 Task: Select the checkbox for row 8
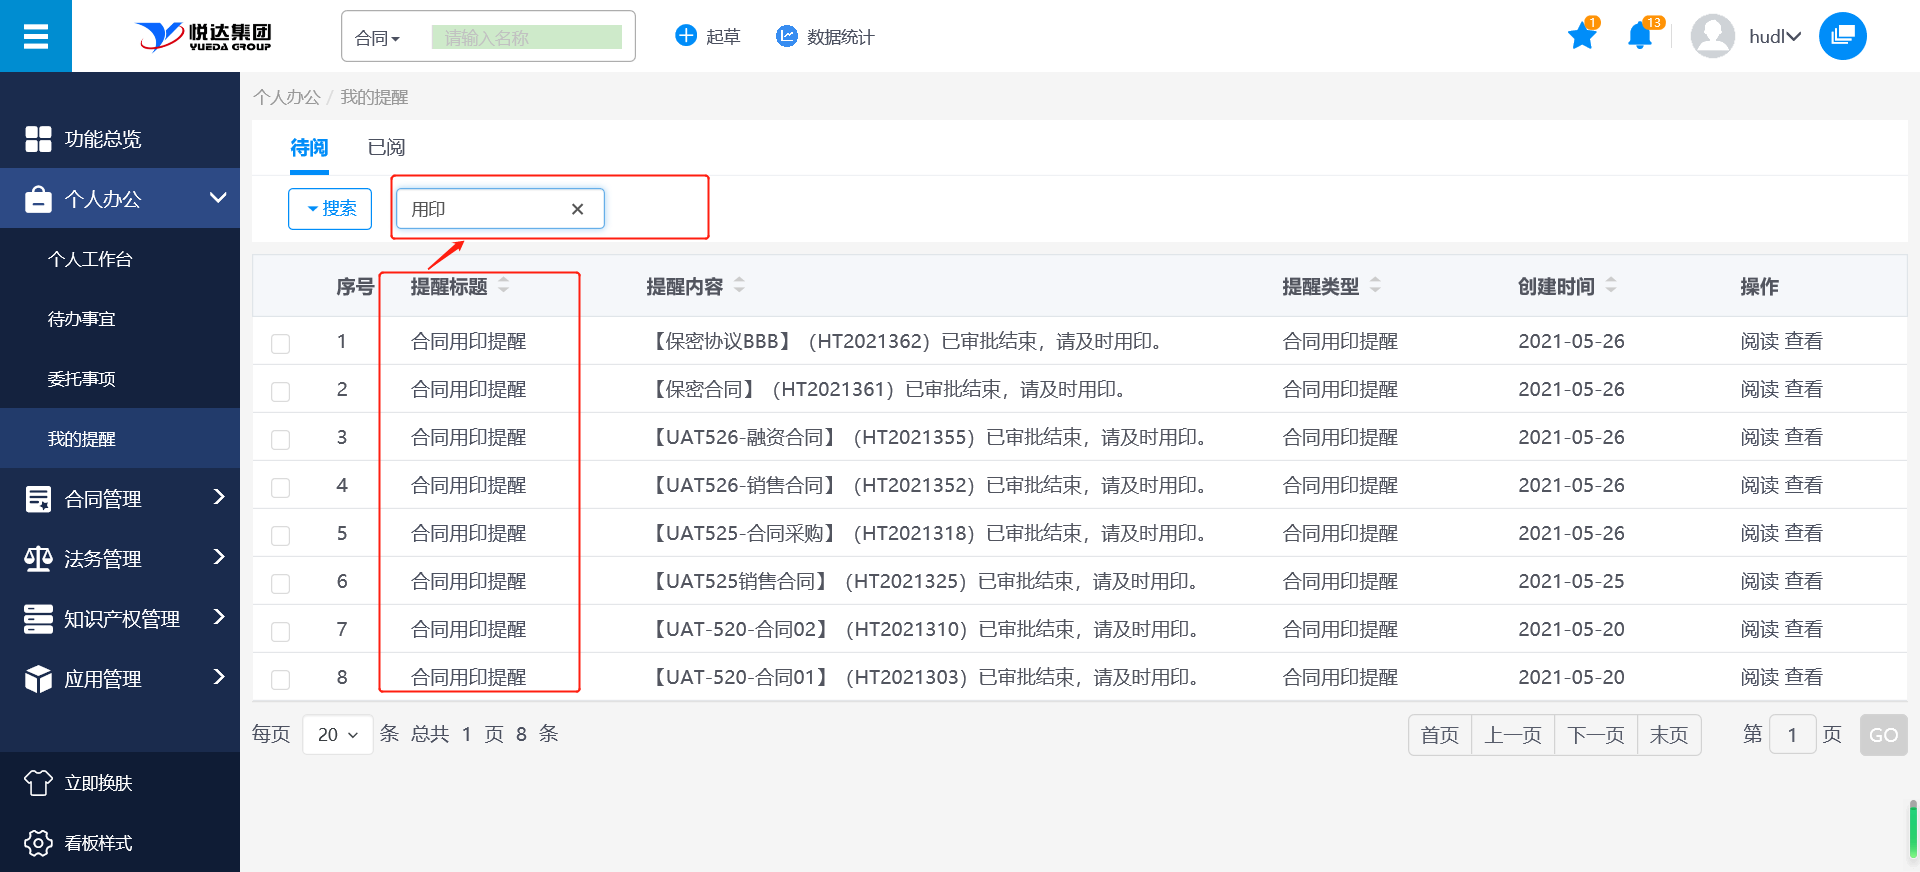click(281, 679)
